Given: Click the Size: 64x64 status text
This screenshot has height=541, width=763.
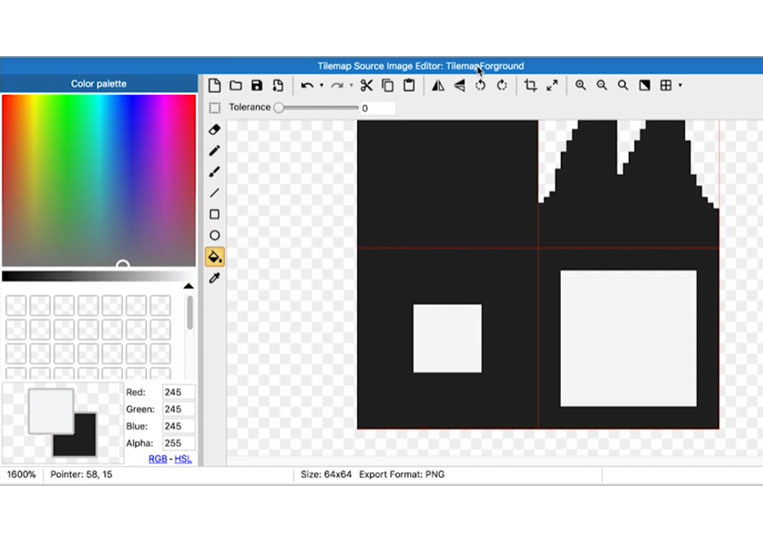Looking at the screenshot, I should pyautogui.click(x=326, y=474).
